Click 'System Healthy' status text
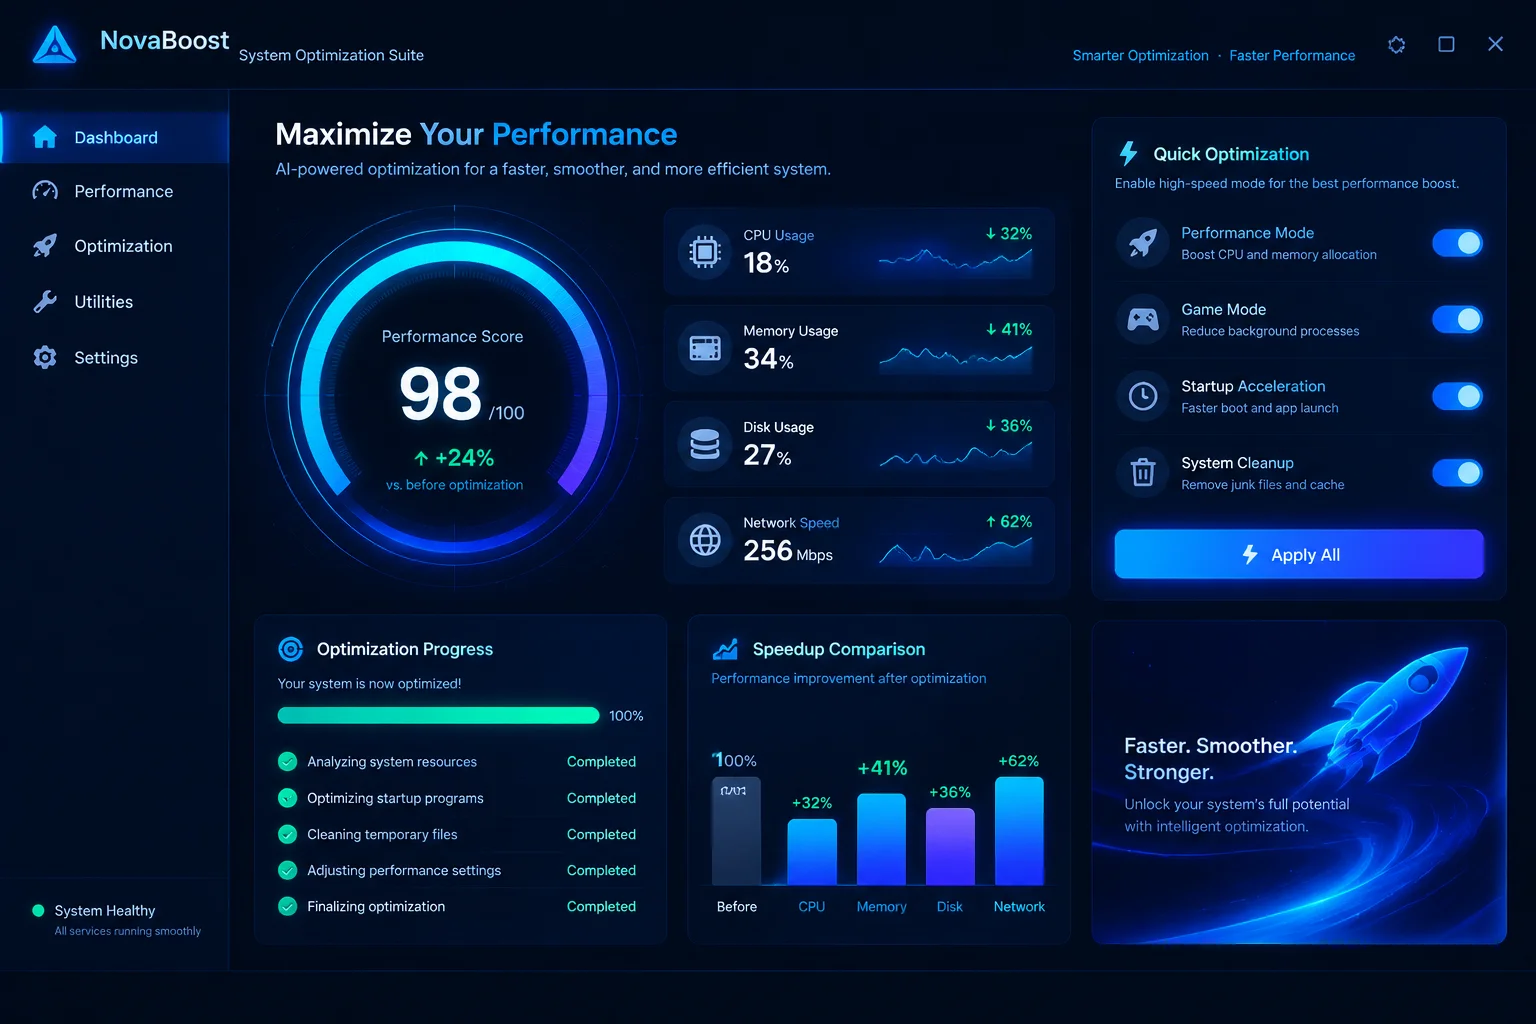The image size is (1536, 1024). [x=105, y=910]
